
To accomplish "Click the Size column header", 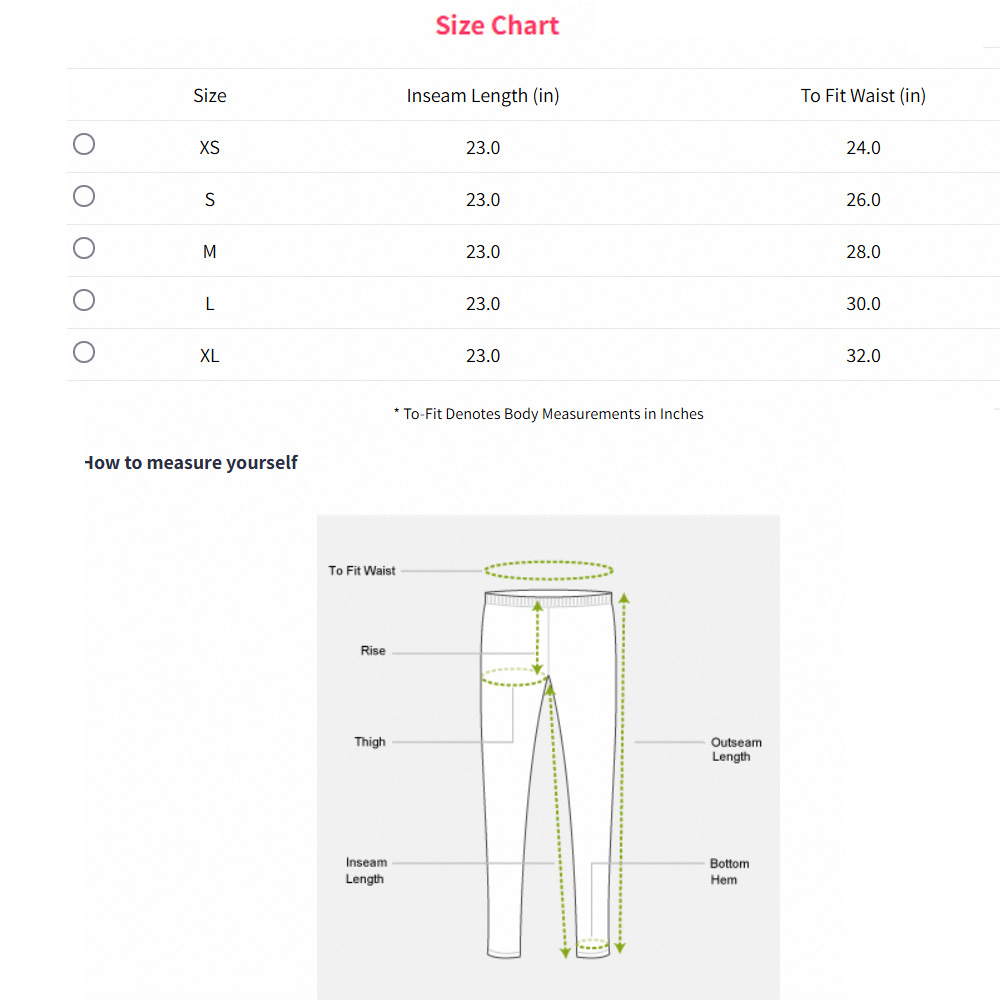I will point(209,95).
